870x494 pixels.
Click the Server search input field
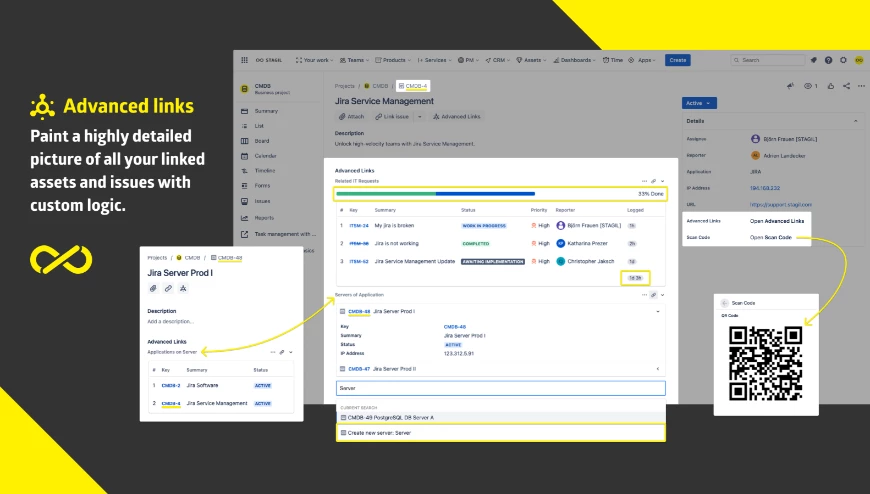pyautogui.click(x=500, y=388)
